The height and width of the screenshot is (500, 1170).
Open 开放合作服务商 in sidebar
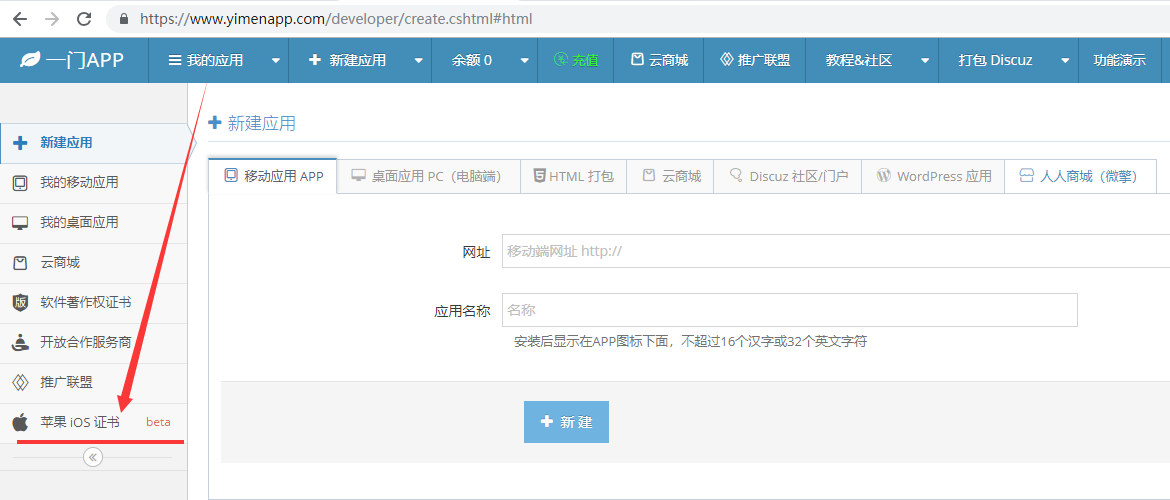tap(93, 343)
